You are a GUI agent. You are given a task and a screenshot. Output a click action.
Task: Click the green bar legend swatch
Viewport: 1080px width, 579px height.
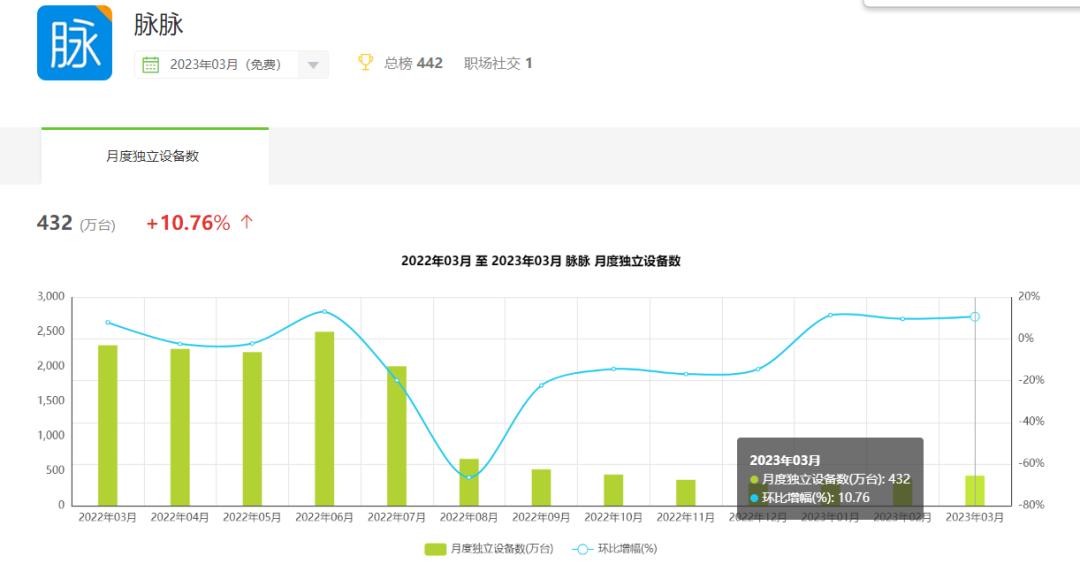[x=437, y=548]
